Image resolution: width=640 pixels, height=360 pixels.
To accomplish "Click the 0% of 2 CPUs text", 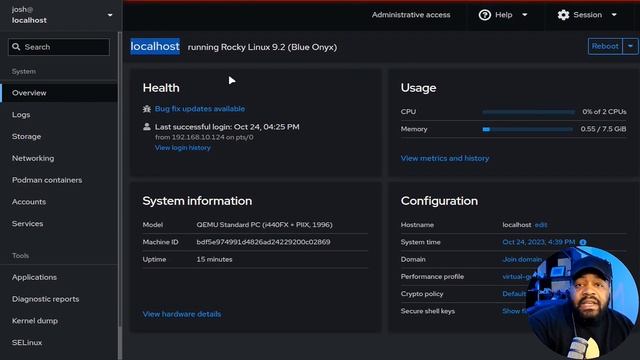I will pyautogui.click(x=604, y=111).
